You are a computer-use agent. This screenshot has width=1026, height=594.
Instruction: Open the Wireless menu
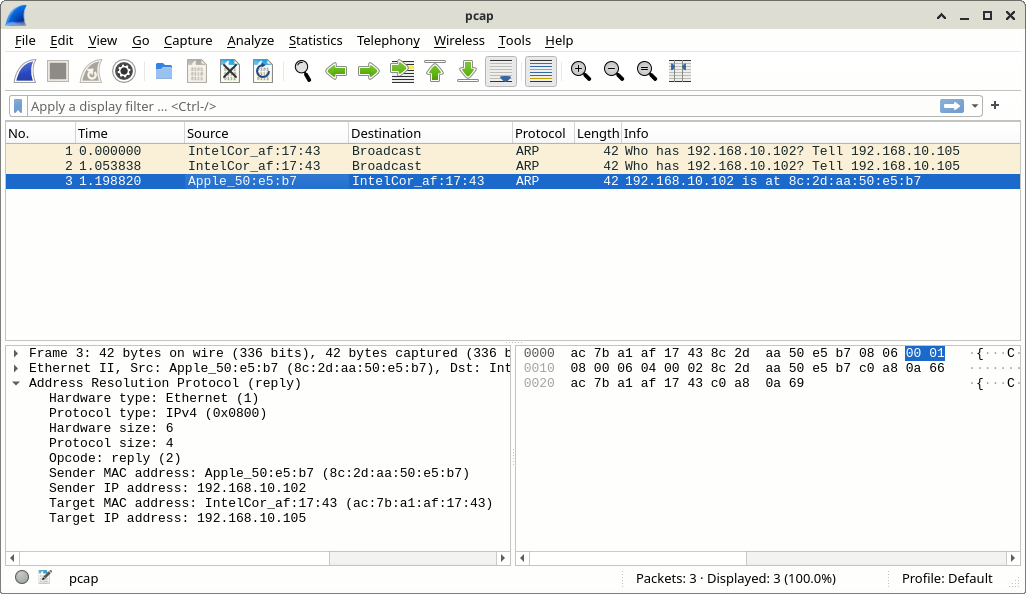459,41
